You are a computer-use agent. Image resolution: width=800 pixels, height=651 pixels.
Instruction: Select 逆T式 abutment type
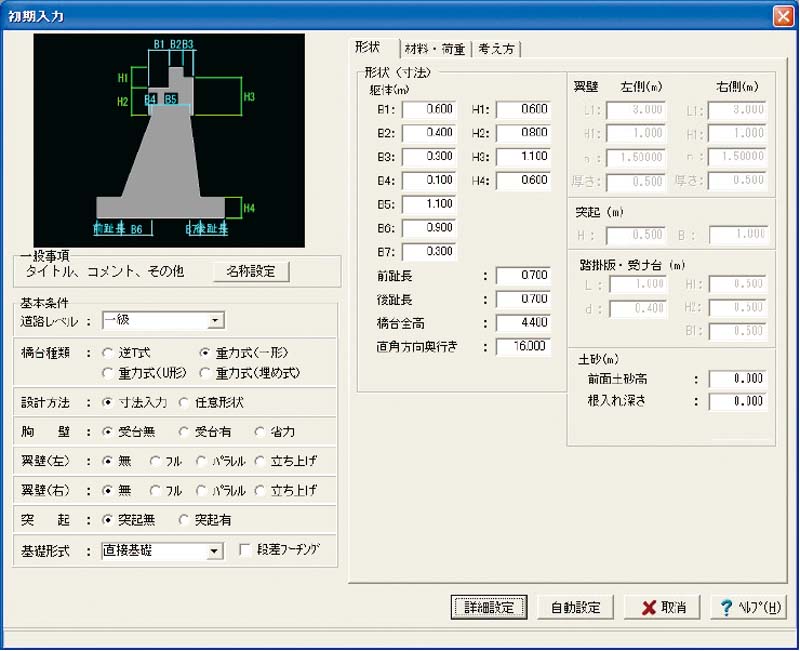pyautogui.click(x=108, y=353)
